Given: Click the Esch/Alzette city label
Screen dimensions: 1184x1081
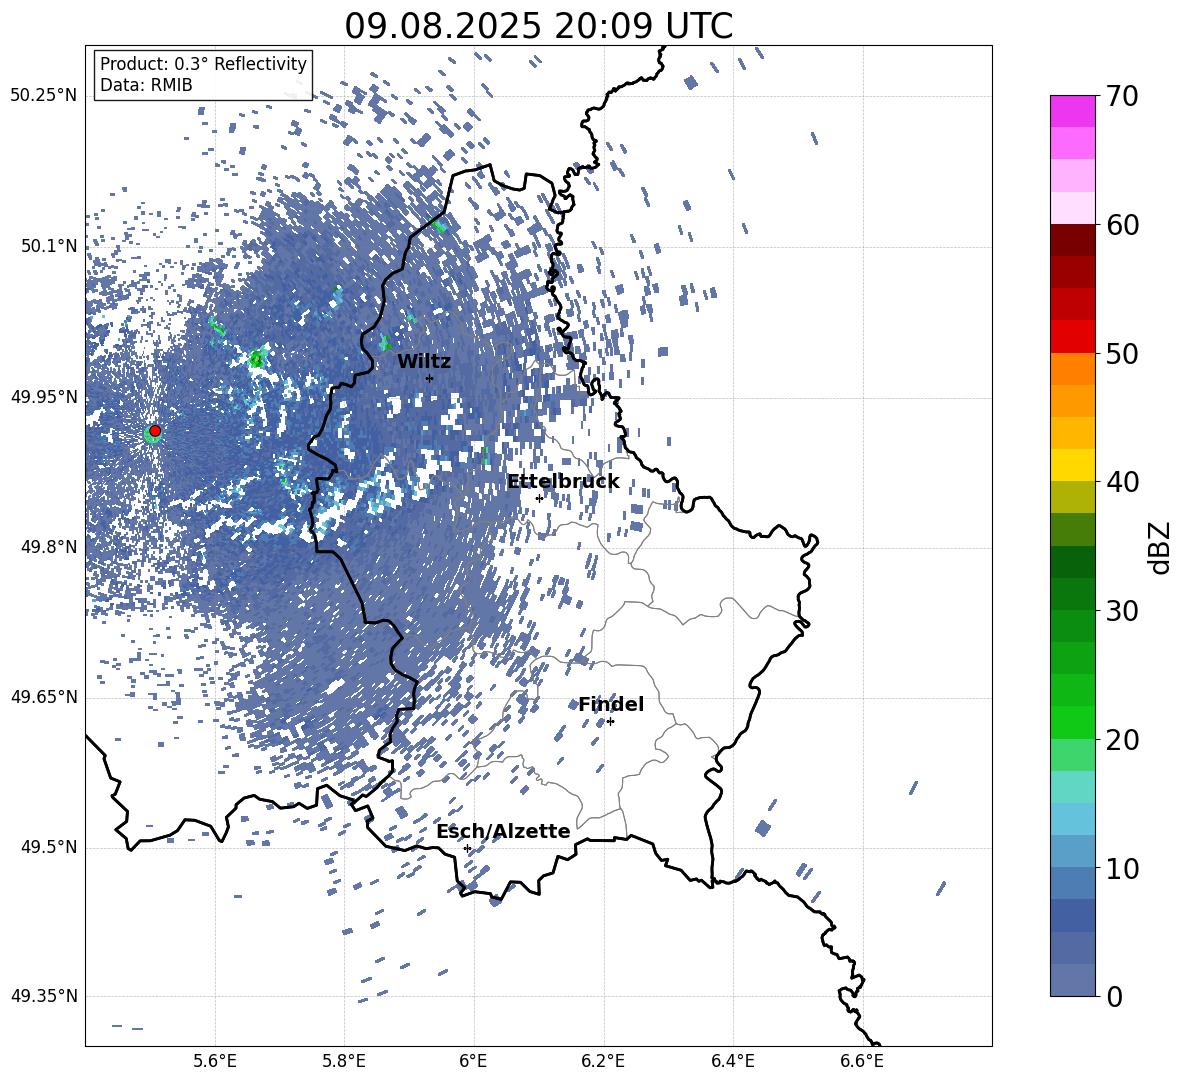Looking at the screenshot, I should [503, 831].
